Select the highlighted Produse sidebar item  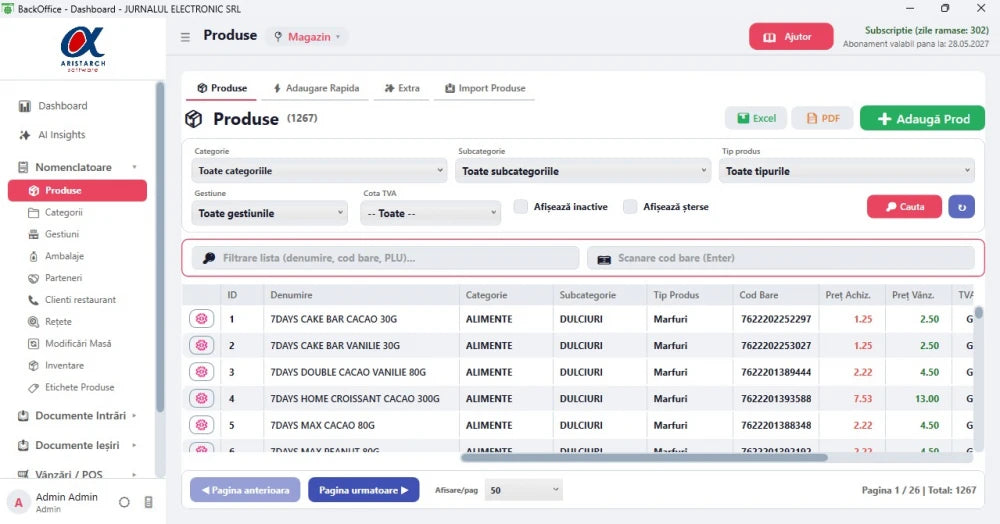[x=77, y=191]
